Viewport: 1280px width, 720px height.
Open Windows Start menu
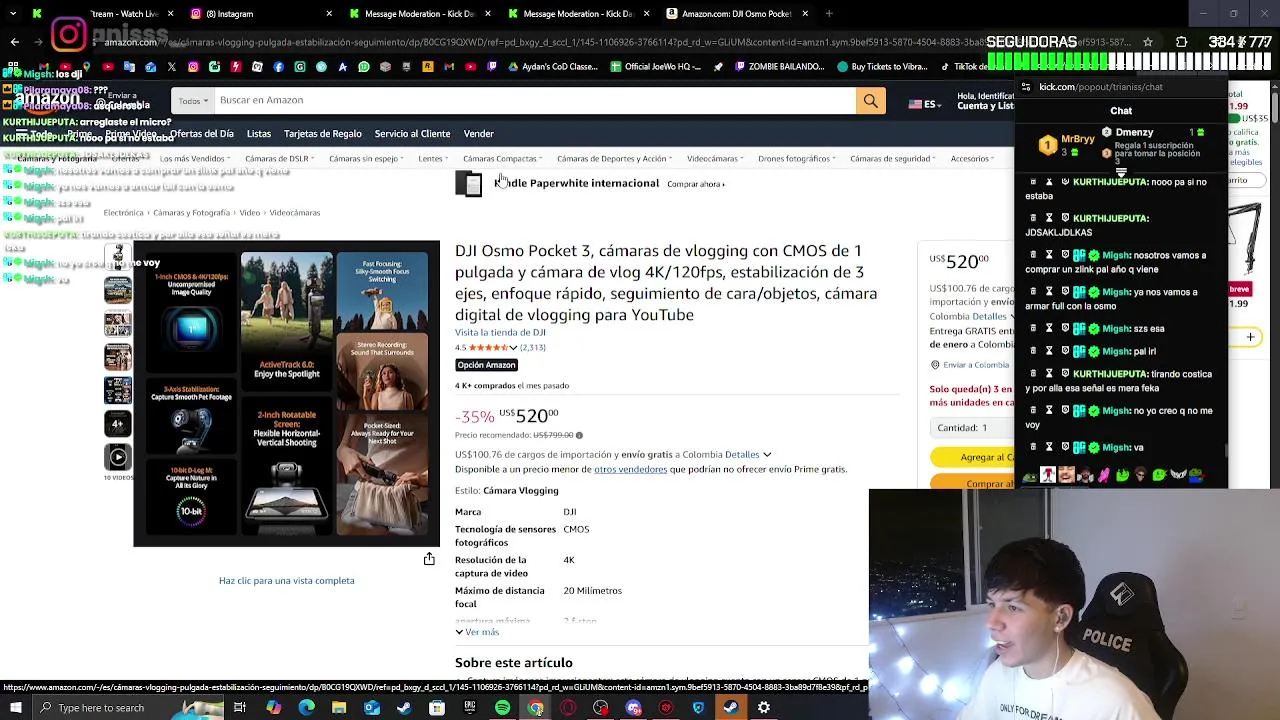click(15, 708)
